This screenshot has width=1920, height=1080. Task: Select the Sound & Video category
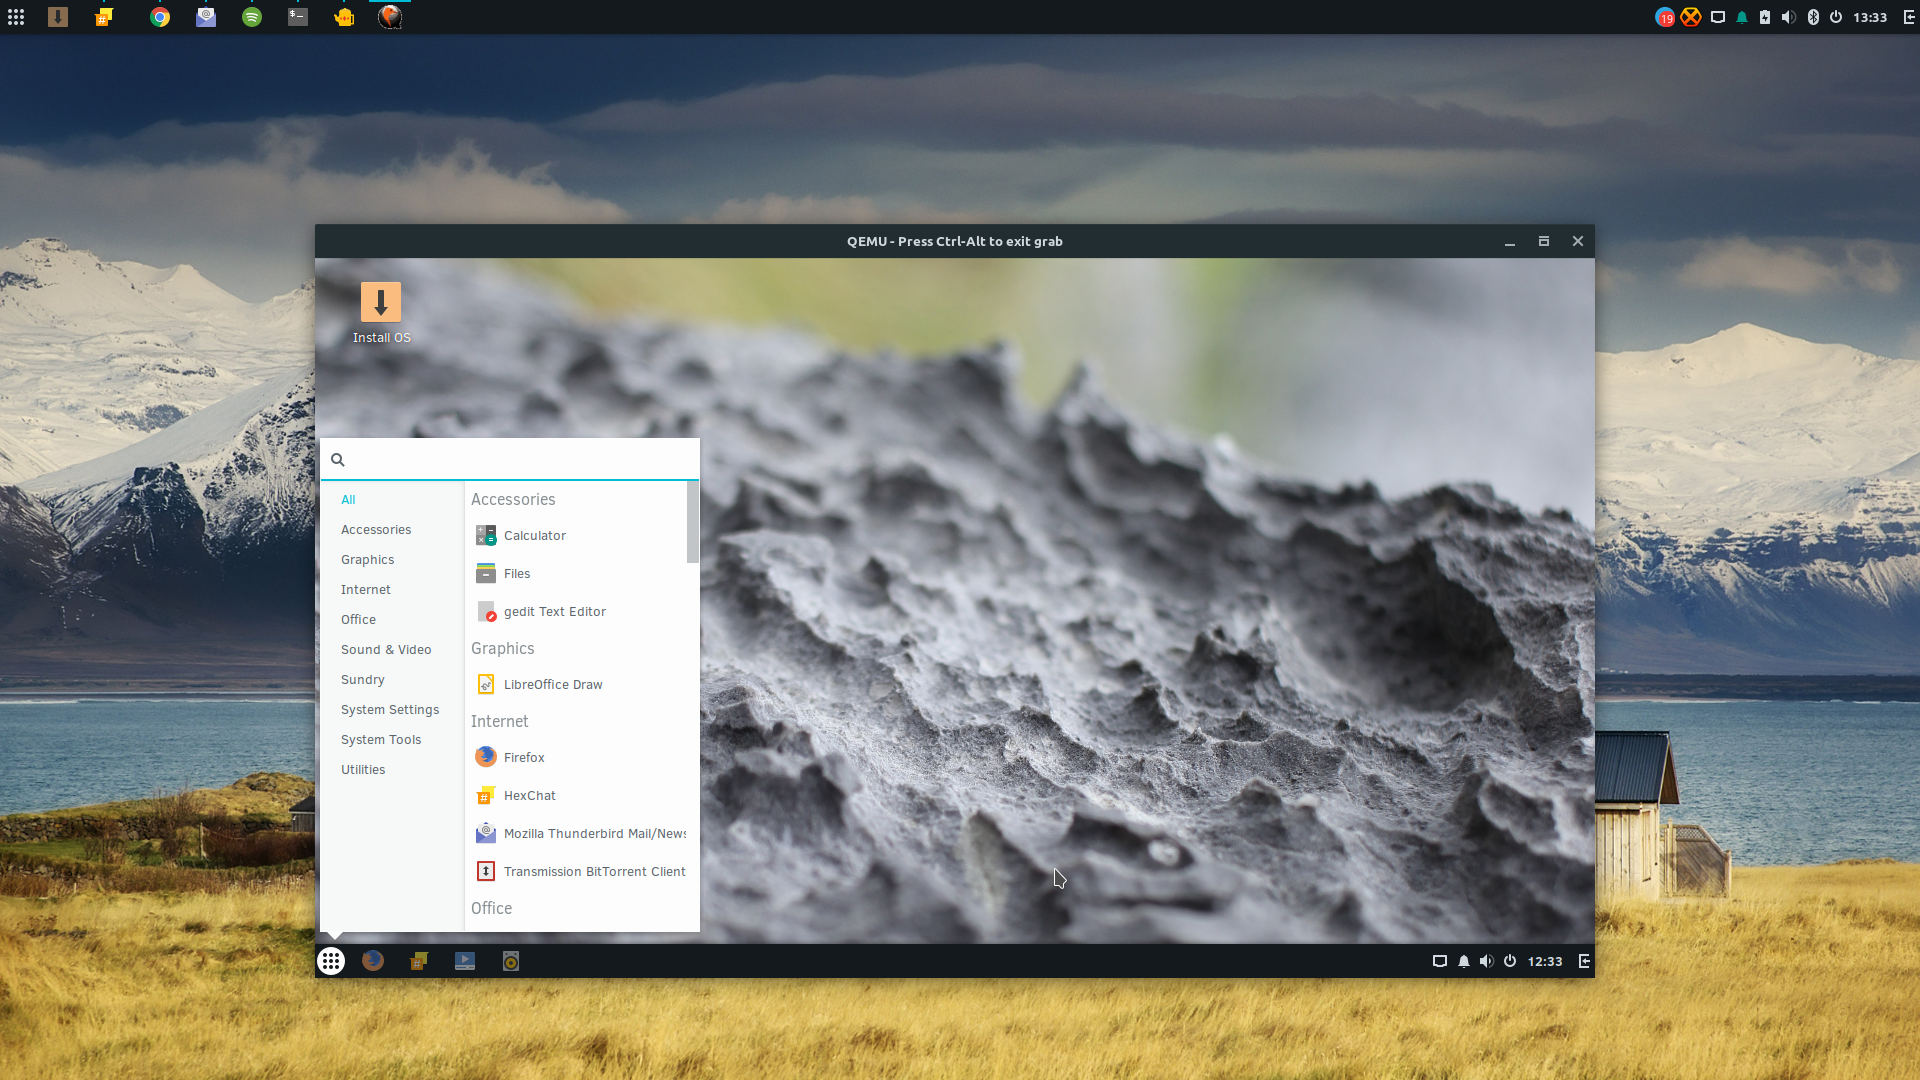(386, 650)
